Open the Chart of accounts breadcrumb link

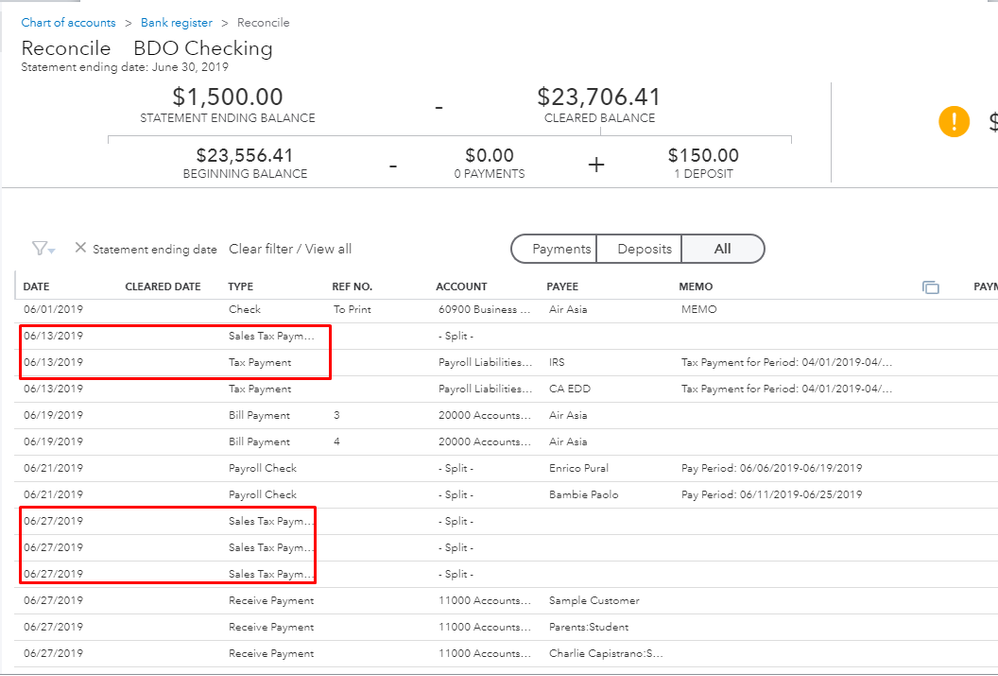[x=68, y=22]
